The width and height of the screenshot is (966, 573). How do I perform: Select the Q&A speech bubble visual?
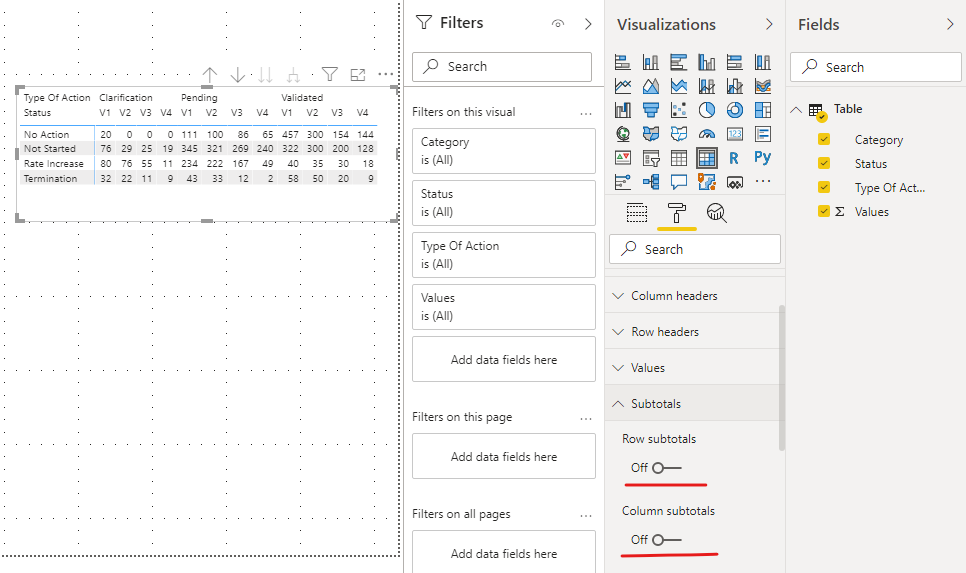[x=679, y=182]
